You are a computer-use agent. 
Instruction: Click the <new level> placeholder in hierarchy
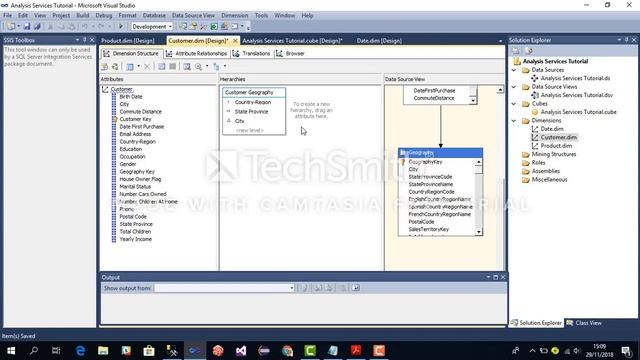tap(249, 131)
